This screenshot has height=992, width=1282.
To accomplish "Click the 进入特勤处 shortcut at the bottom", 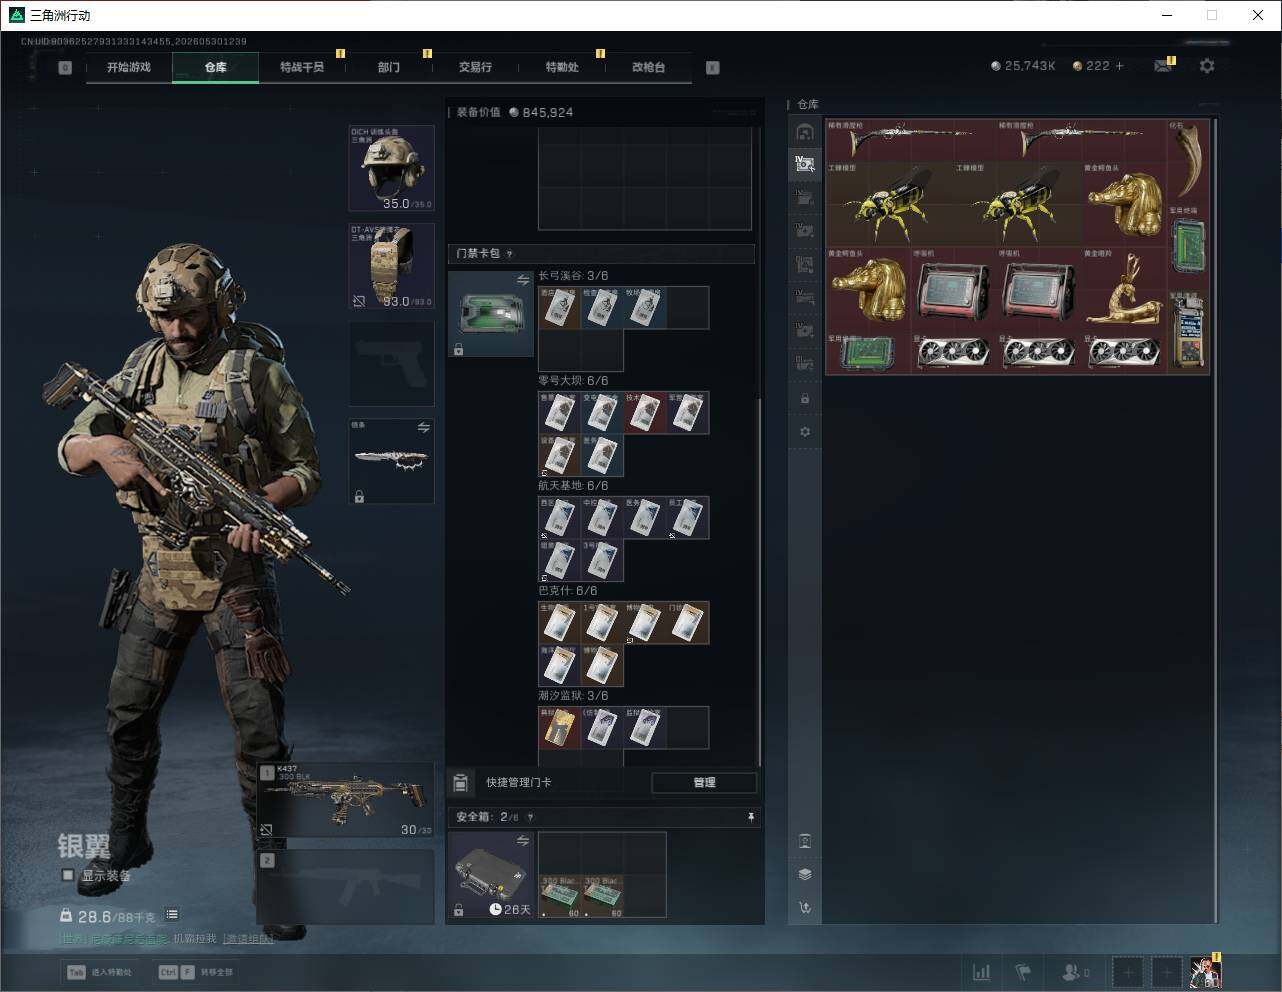I will (x=99, y=972).
